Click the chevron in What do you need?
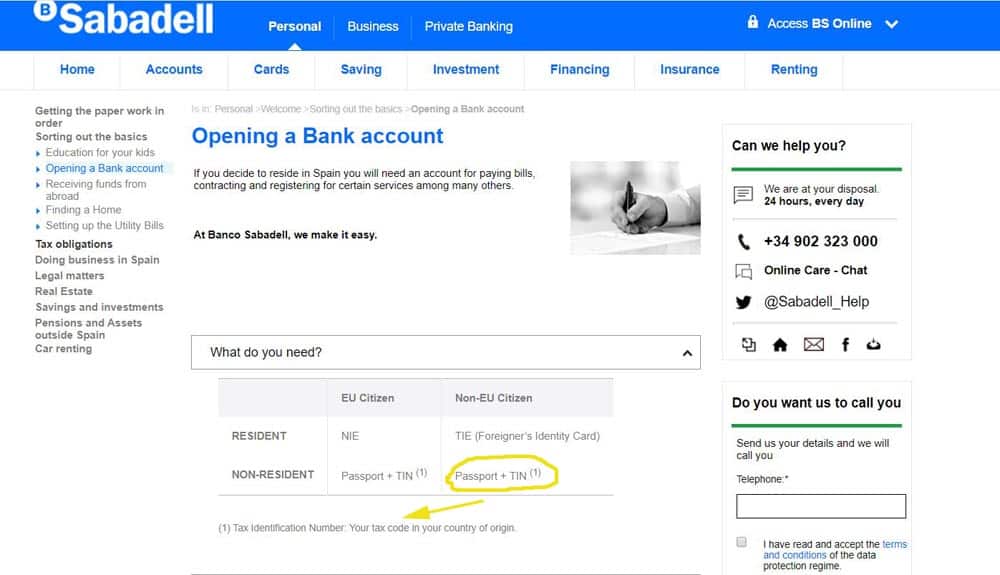Image resolution: width=1000 pixels, height=575 pixels. click(687, 353)
